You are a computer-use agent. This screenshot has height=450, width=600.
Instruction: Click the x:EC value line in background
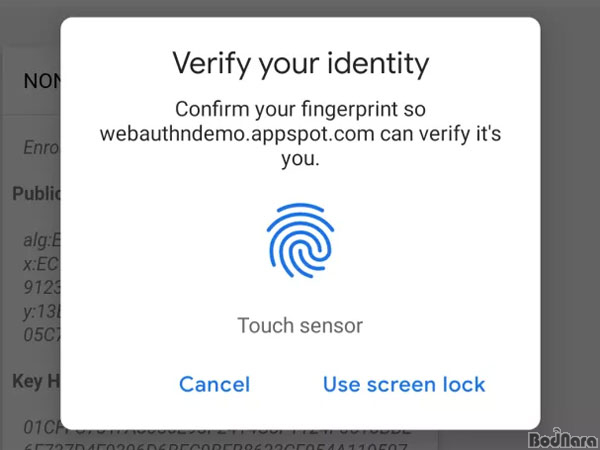click(41, 264)
